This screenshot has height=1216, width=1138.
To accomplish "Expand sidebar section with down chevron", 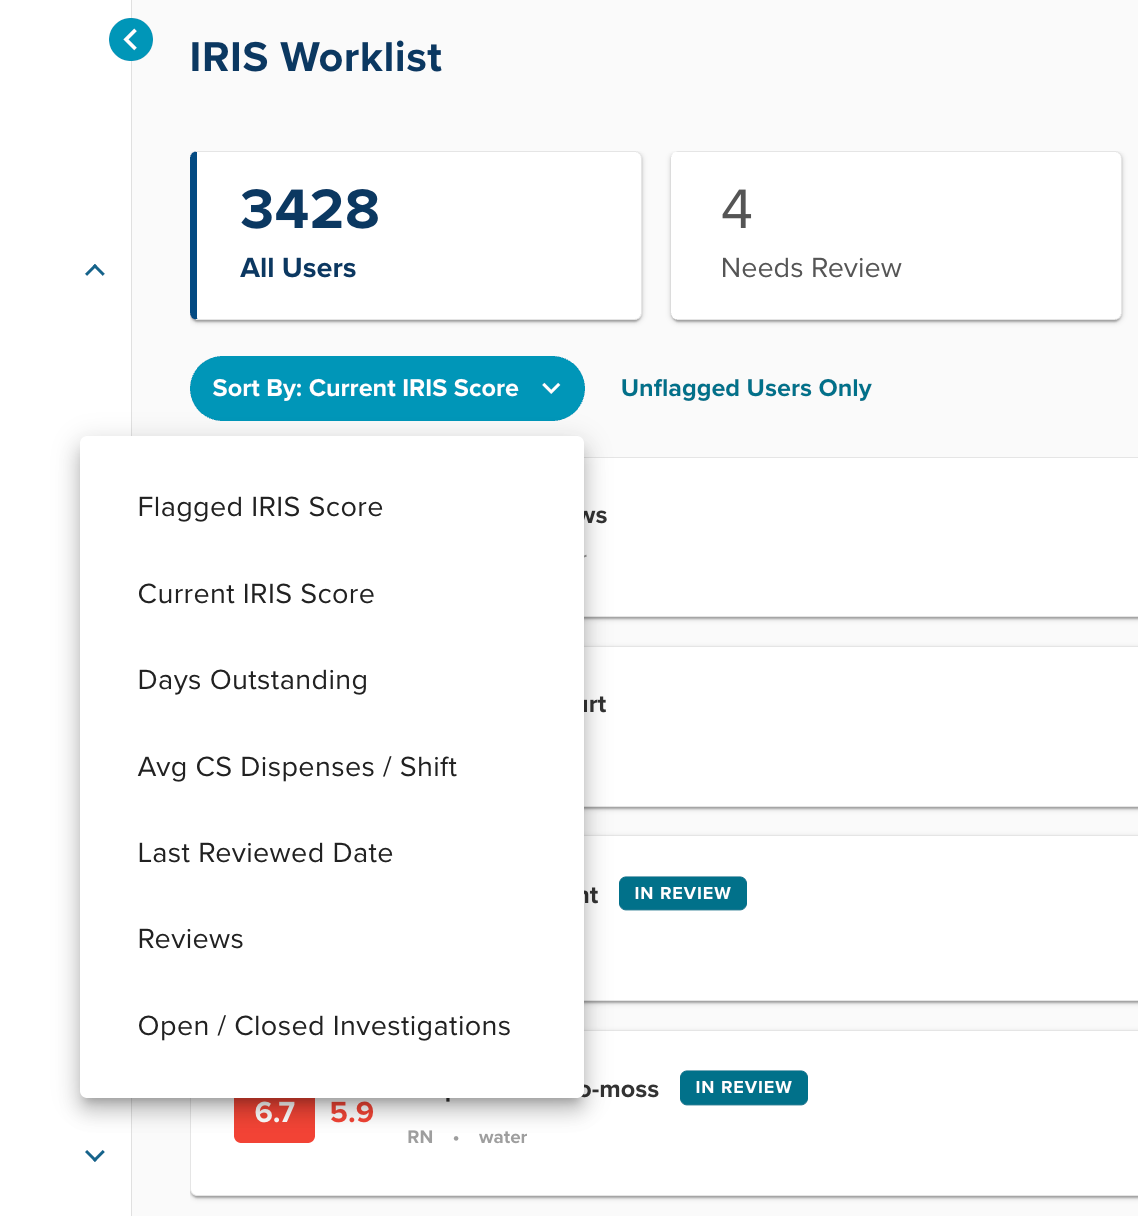I will pyautogui.click(x=95, y=1156).
